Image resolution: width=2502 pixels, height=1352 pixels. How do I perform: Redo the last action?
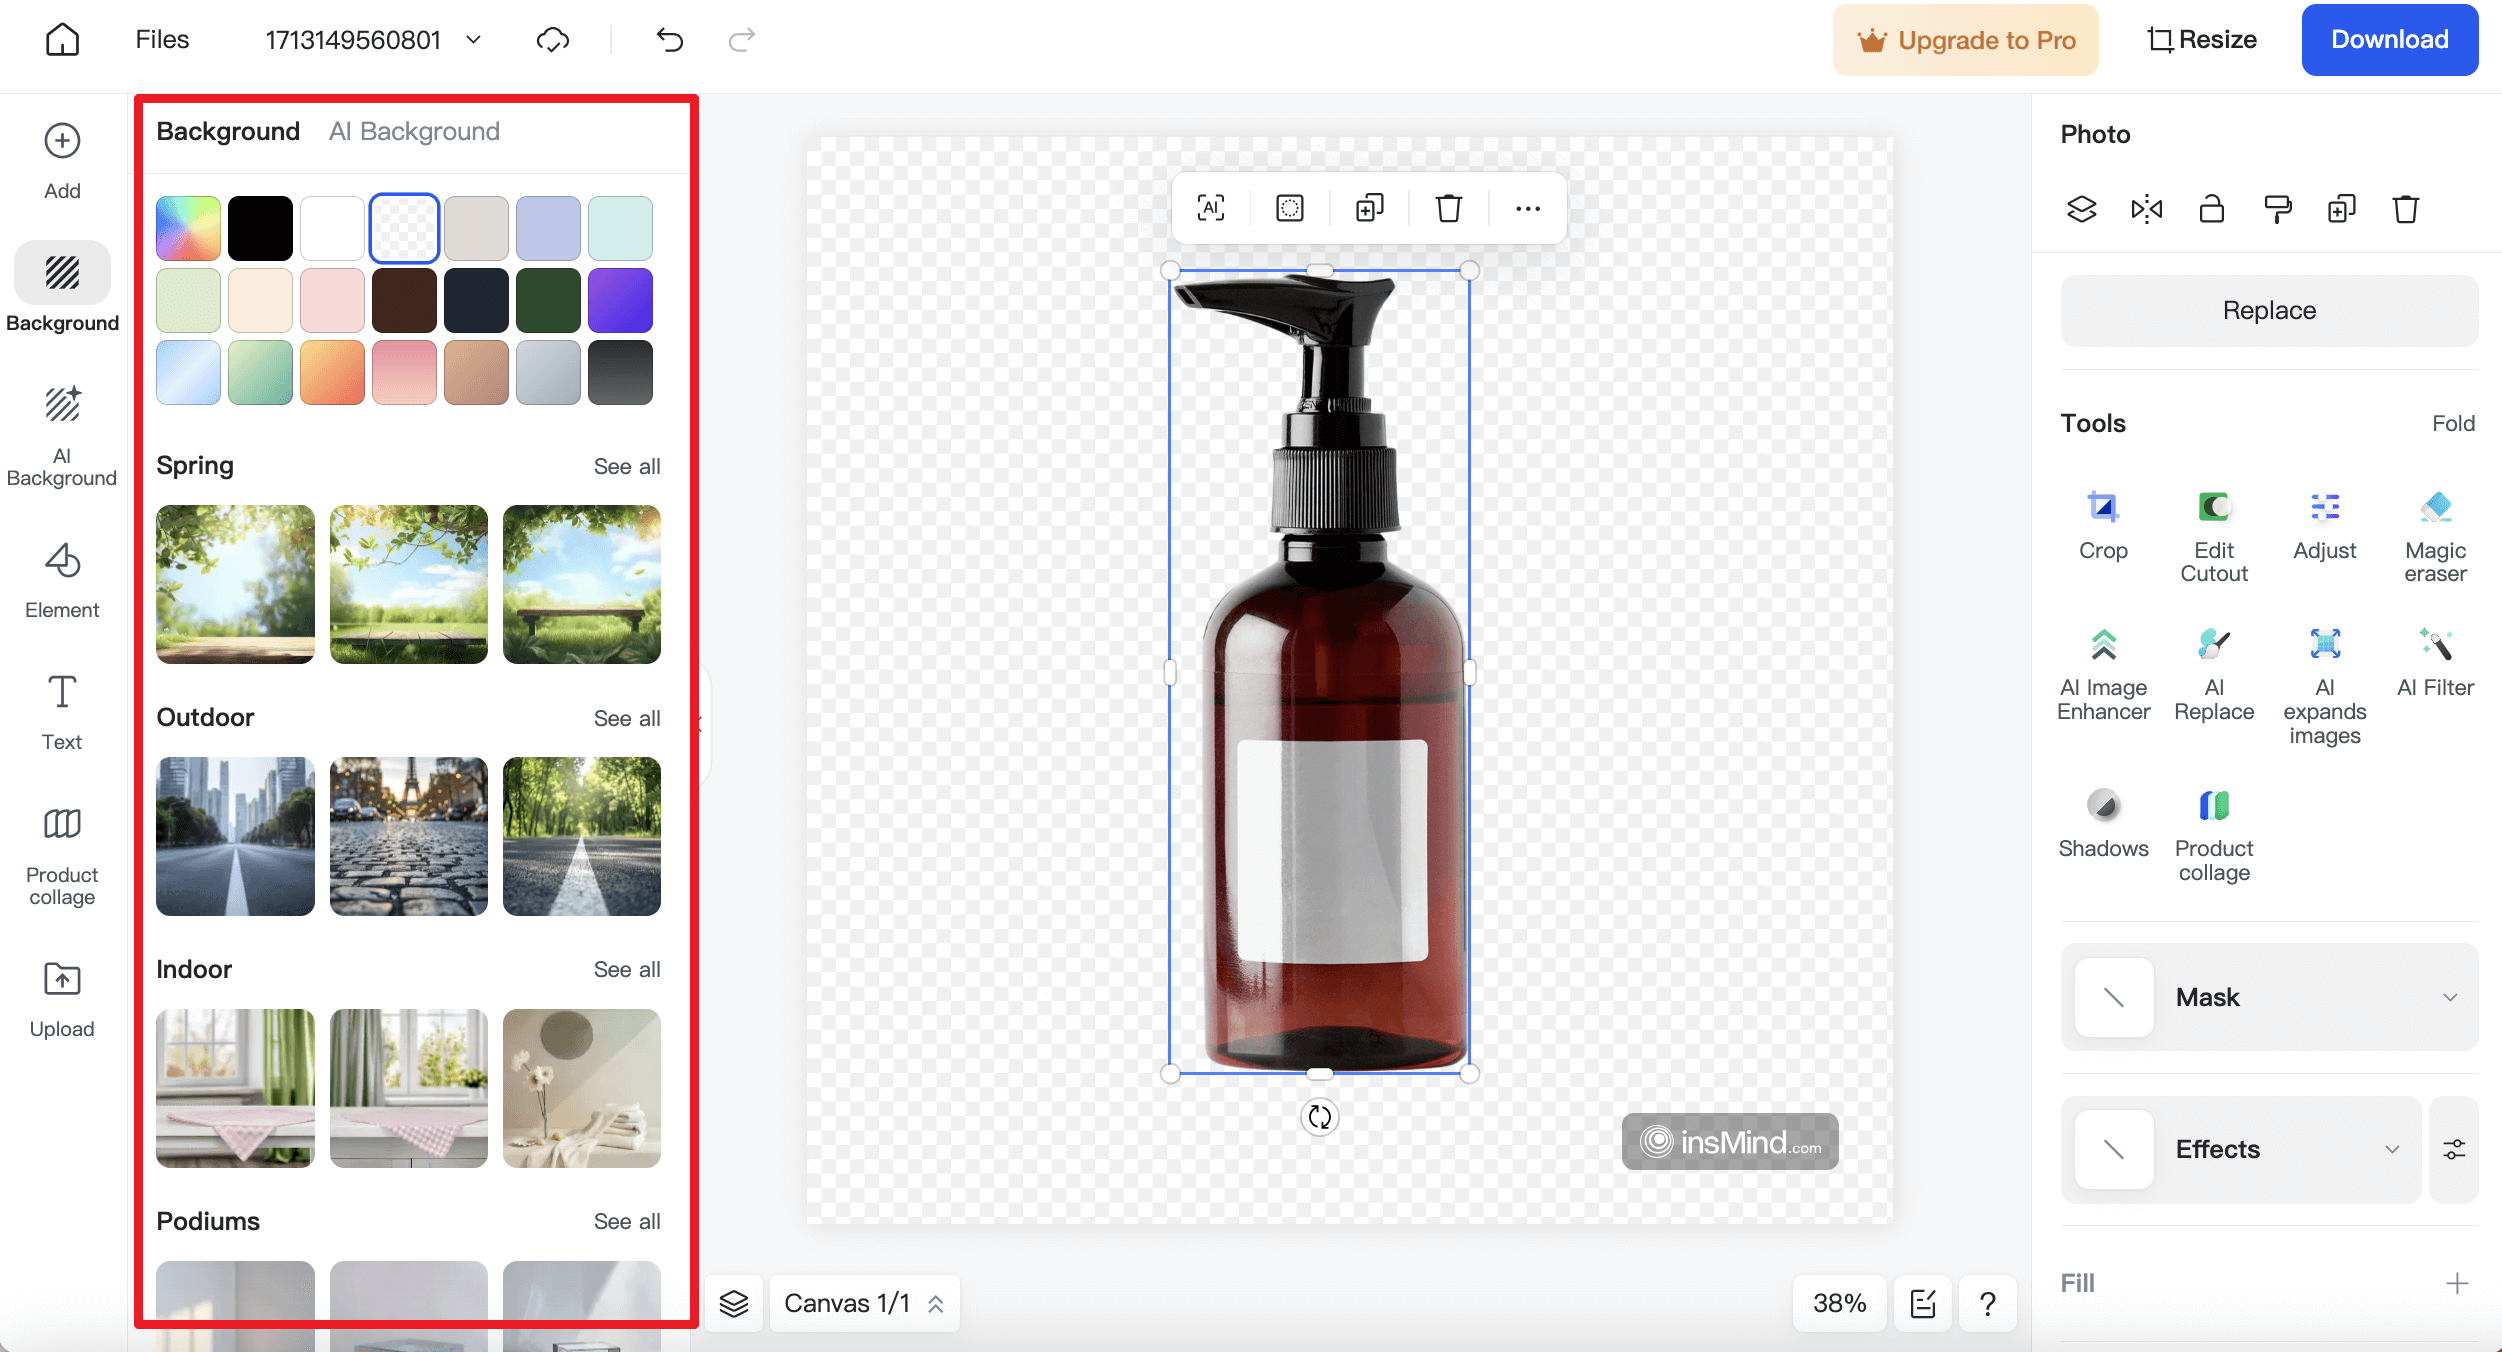pos(741,40)
